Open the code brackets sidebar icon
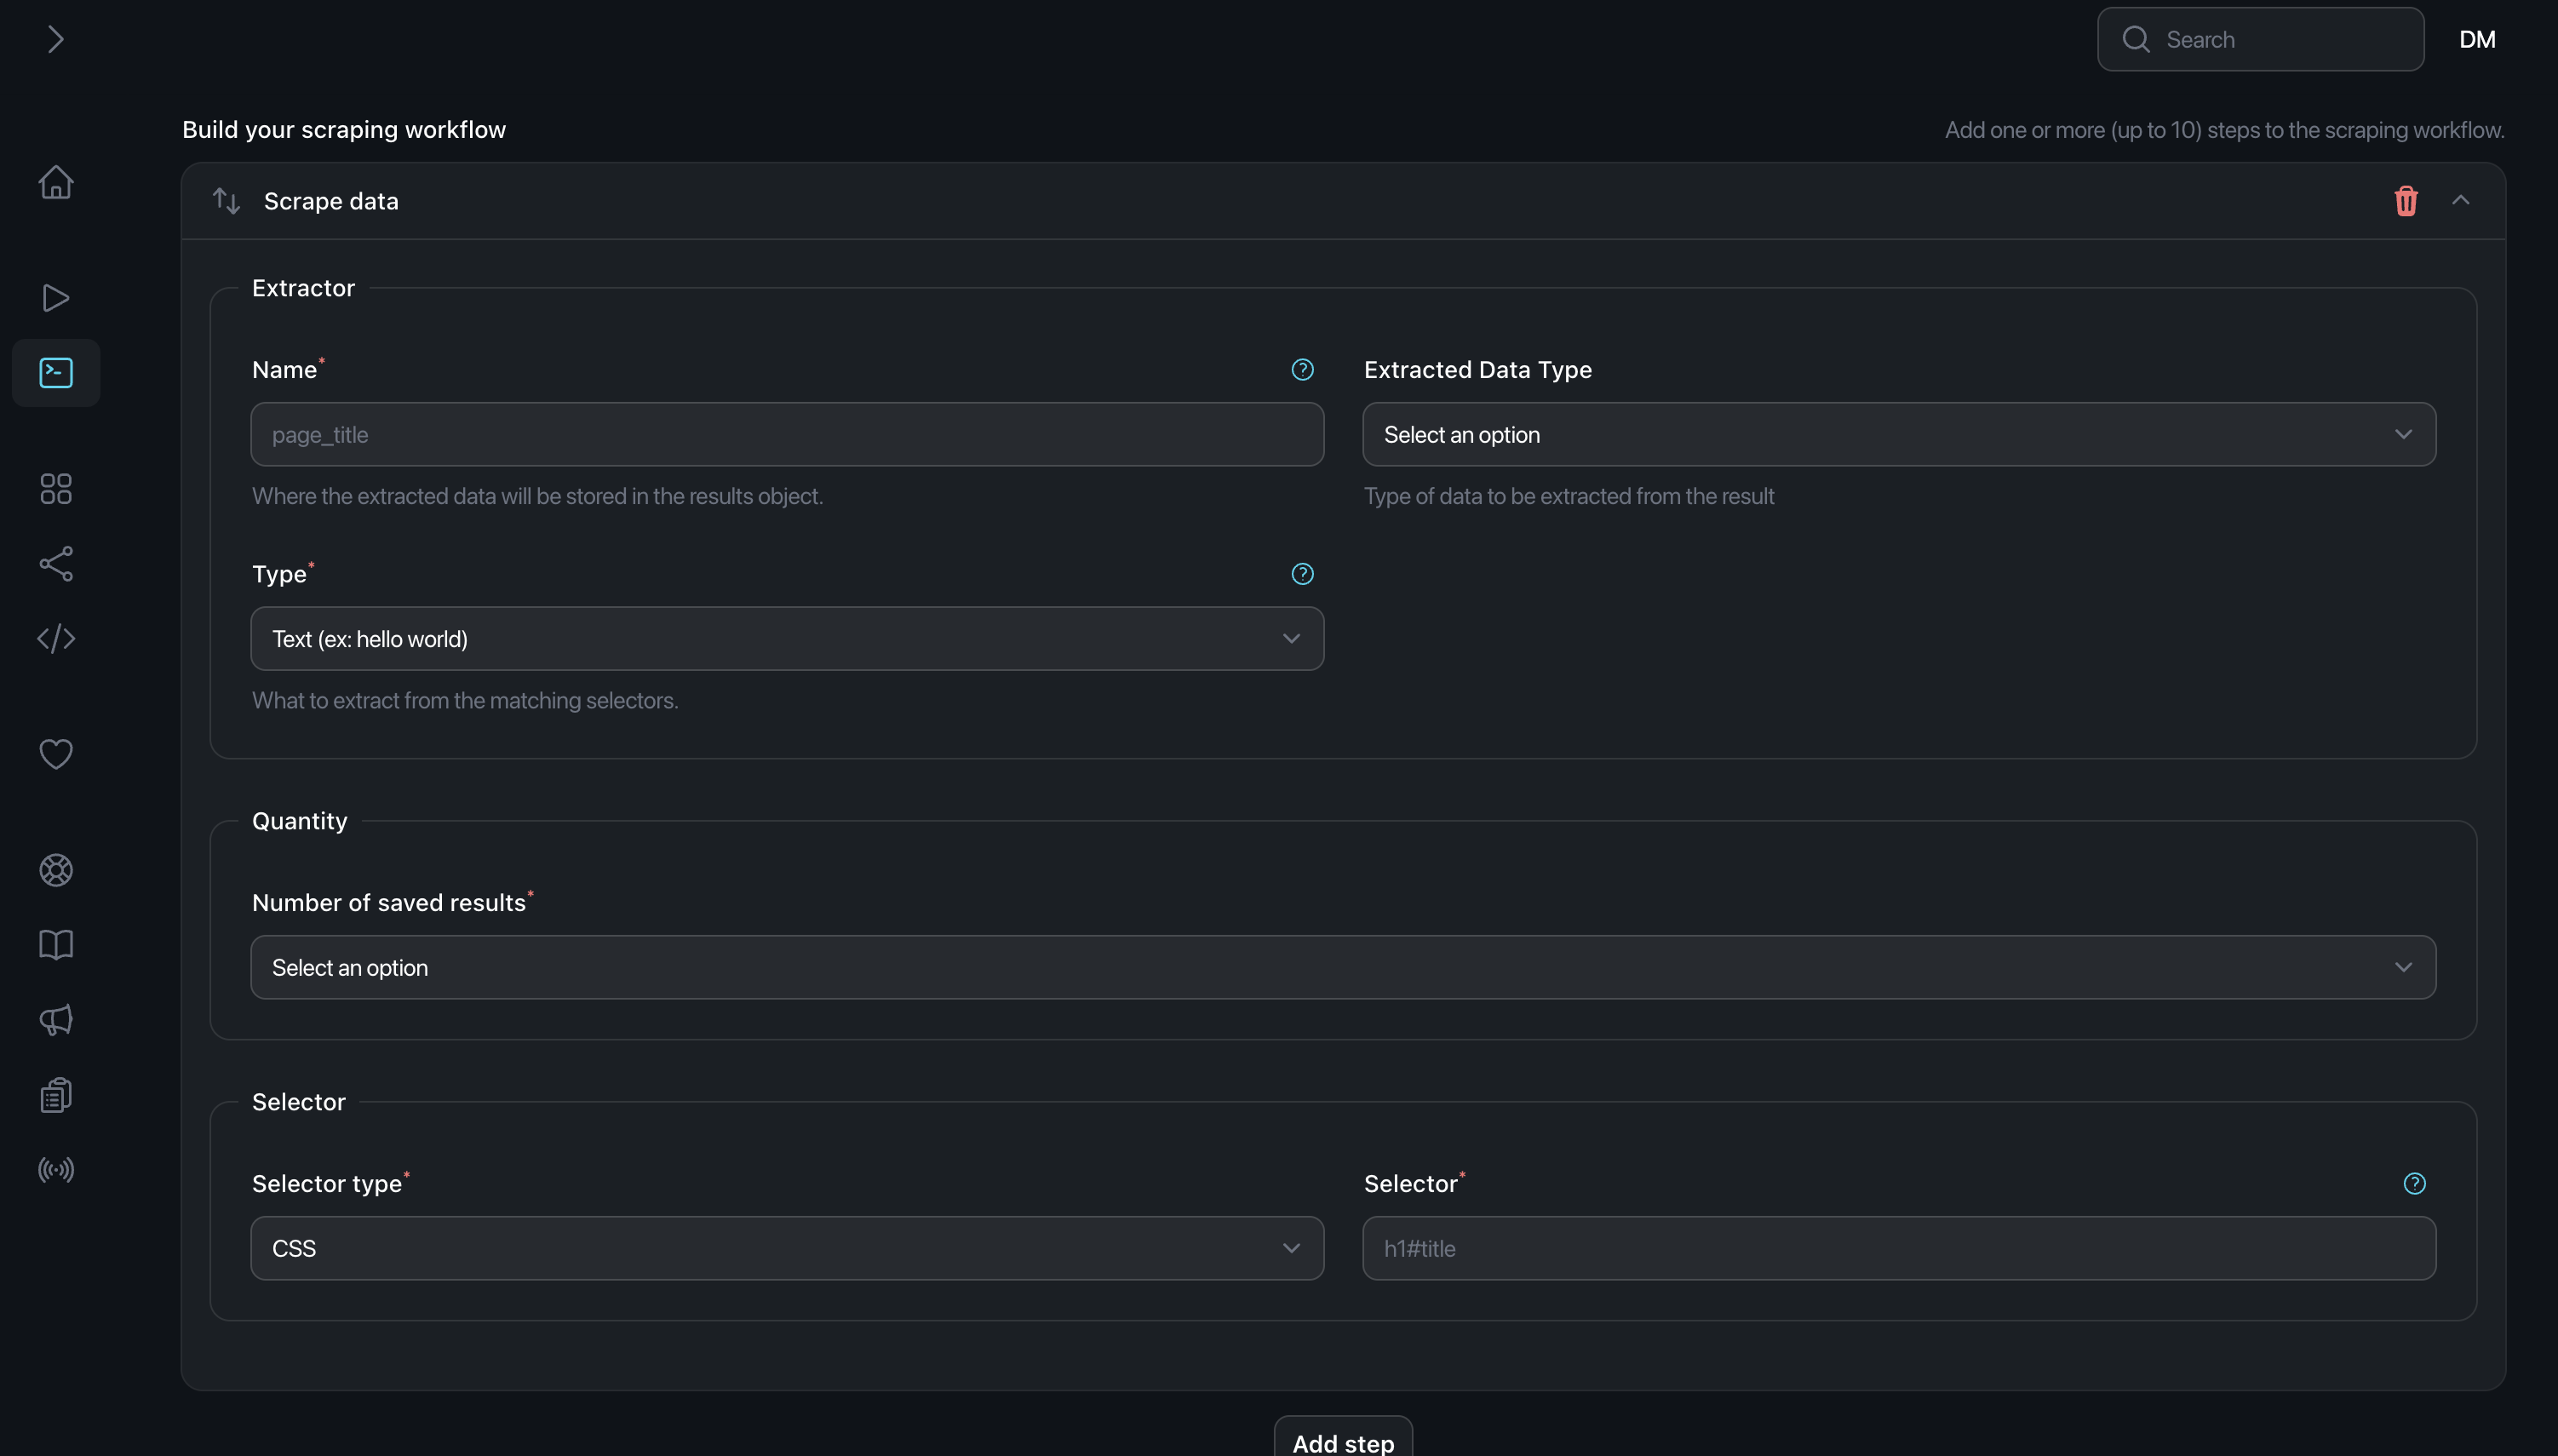 (x=56, y=639)
